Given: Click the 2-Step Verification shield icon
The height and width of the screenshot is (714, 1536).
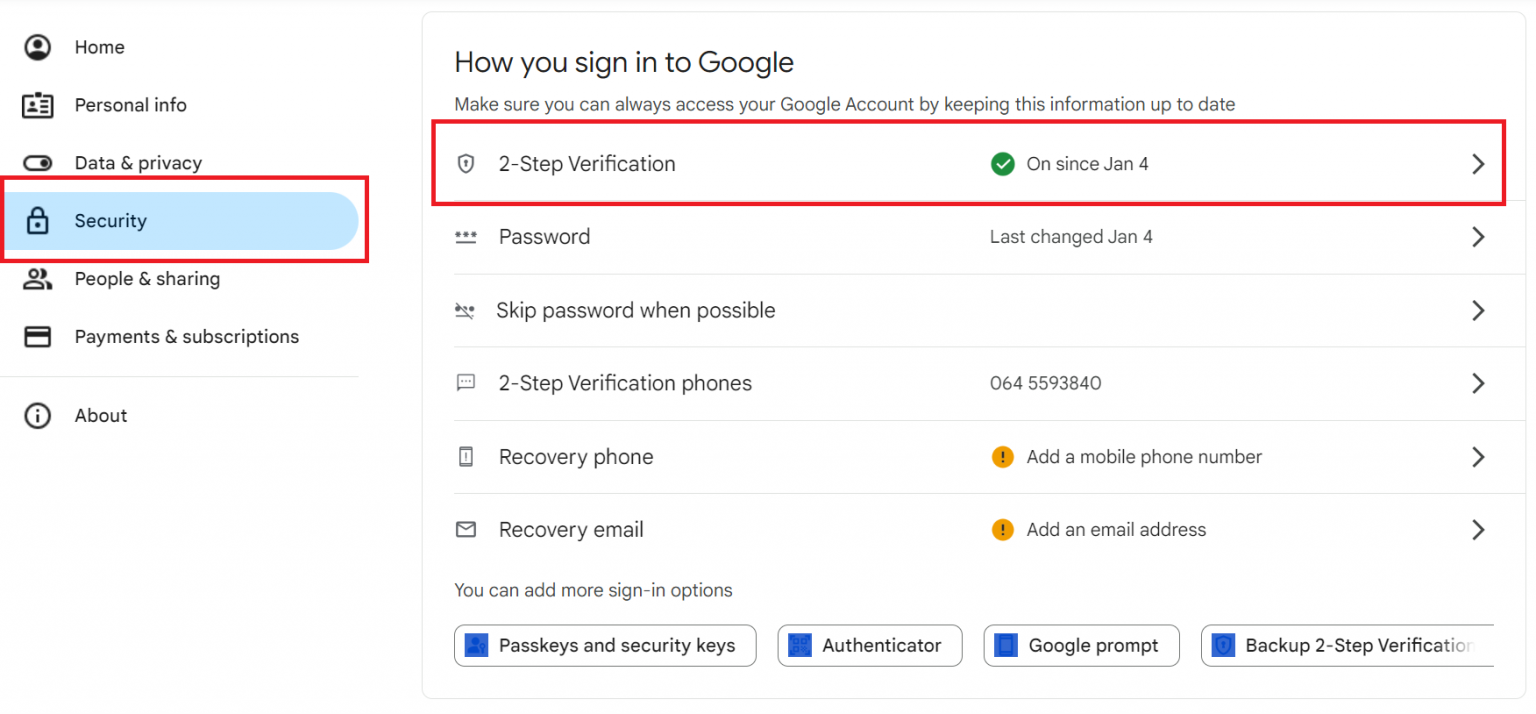Looking at the screenshot, I should pos(466,163).
